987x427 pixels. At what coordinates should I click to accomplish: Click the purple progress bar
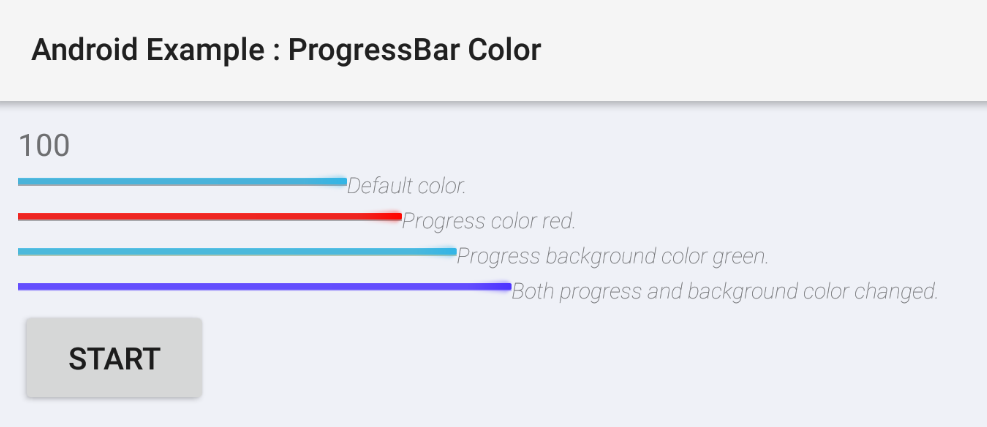[264, 287]
